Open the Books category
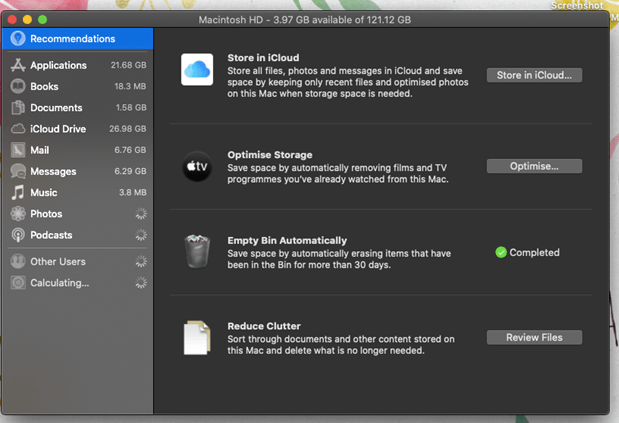619x423 pixels. coord(77,86)
